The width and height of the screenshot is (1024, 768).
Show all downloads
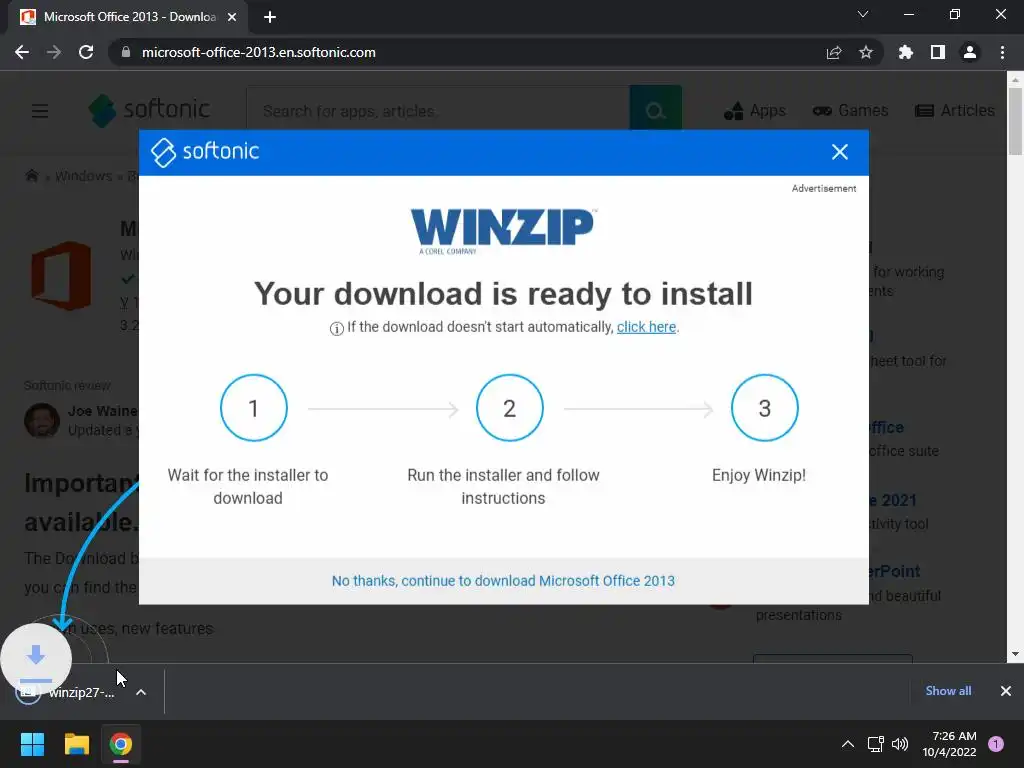948,691
